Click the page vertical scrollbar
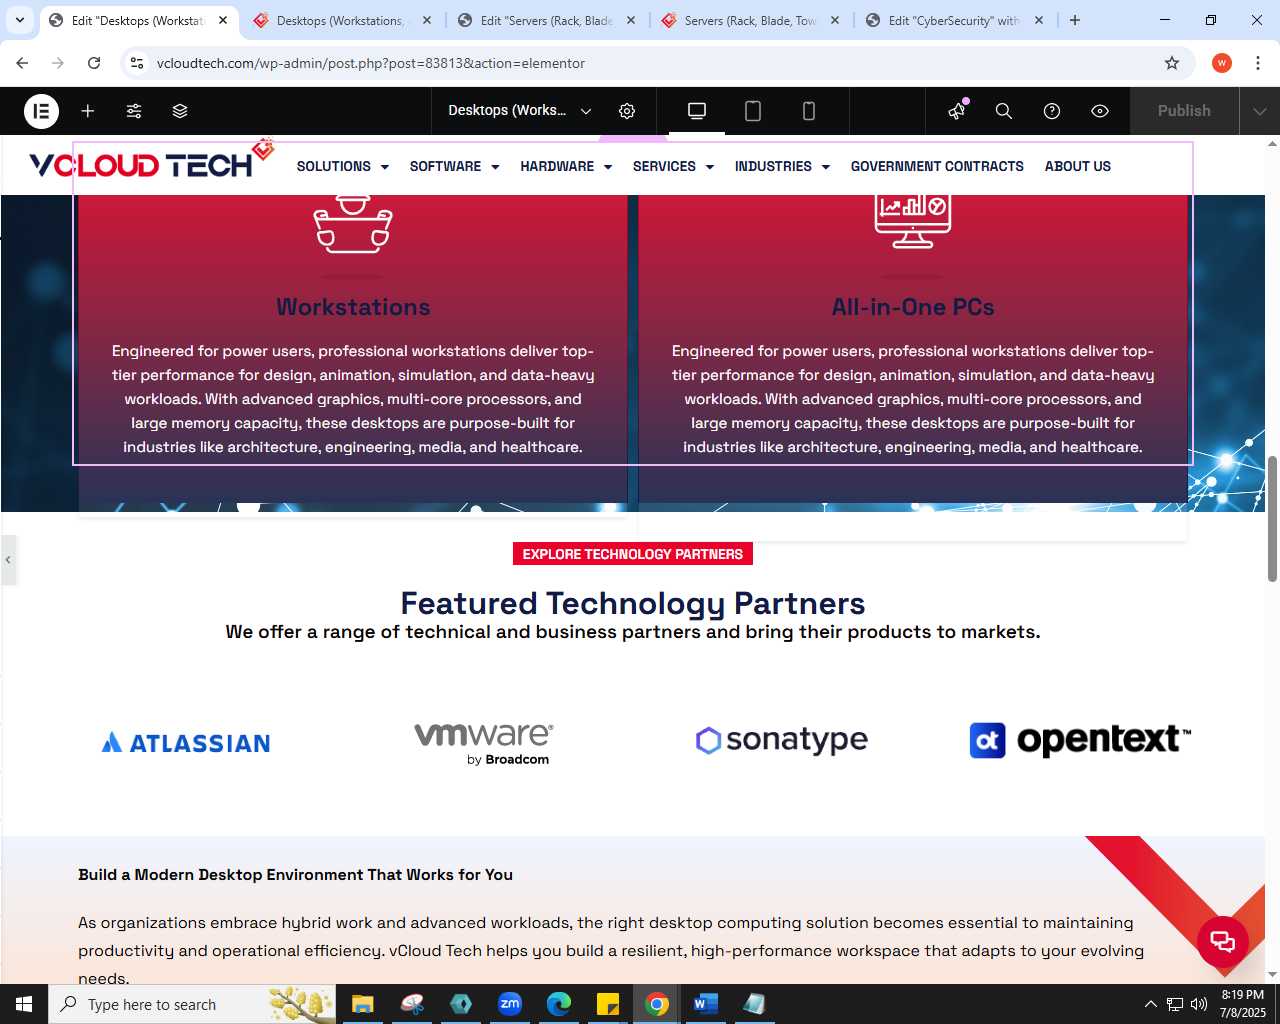This screenshot has height=1024, width=1280. pyautogui.click(x=1272, y=518)
